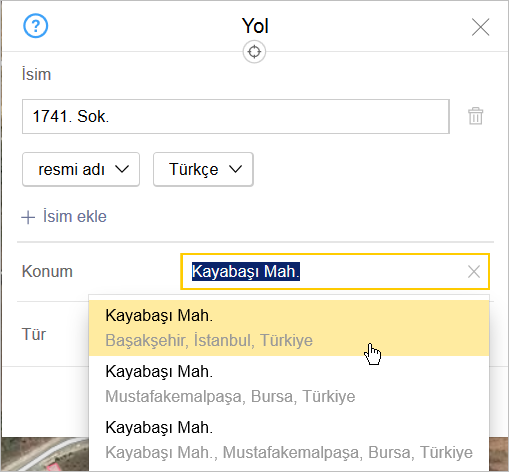Click the plus icon beside İsim ekle

pyautogui.click(x=28, y=217)
